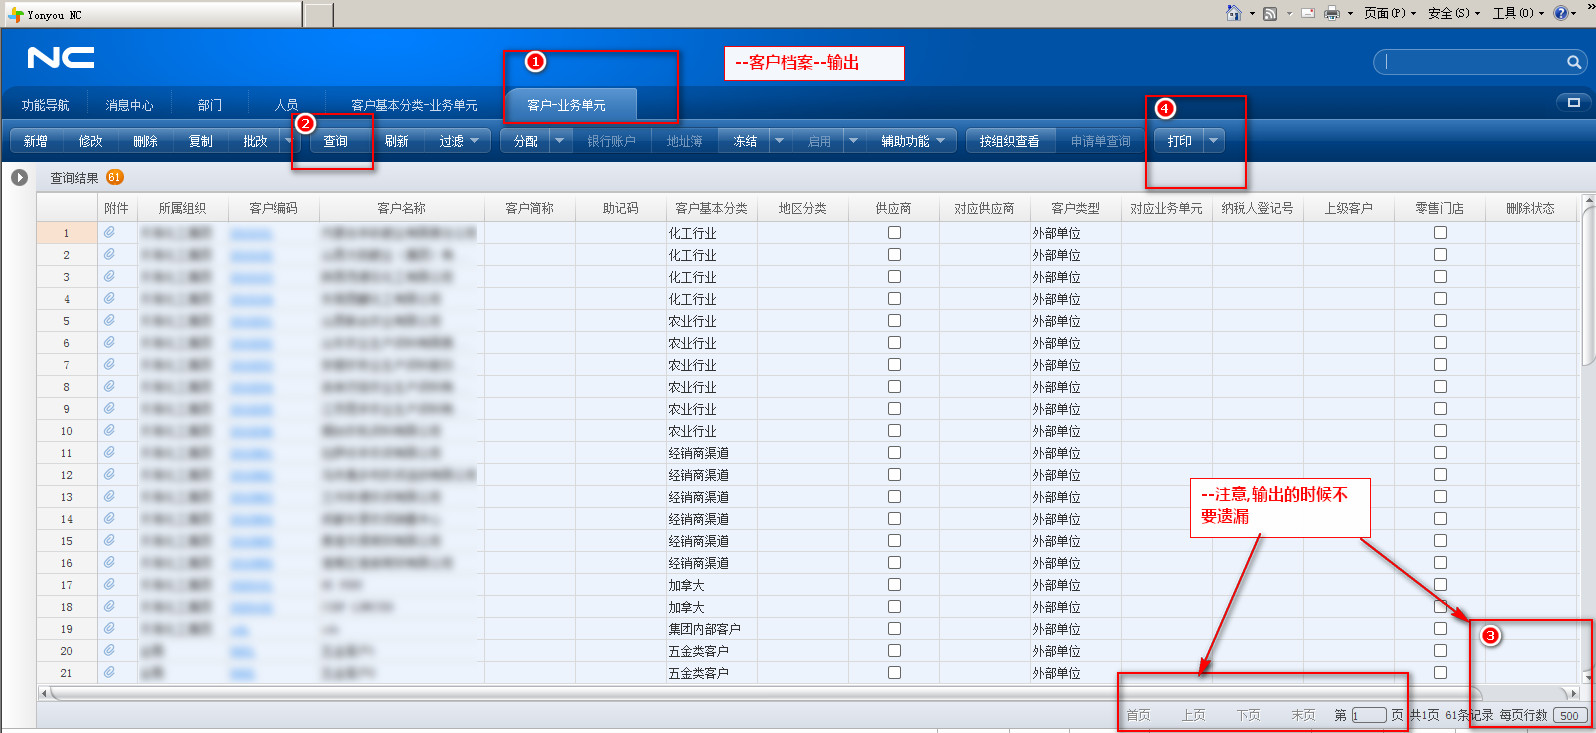
Task: Tick the 零售门店 checkbox in row 5
Action: tap(1440, 320)
